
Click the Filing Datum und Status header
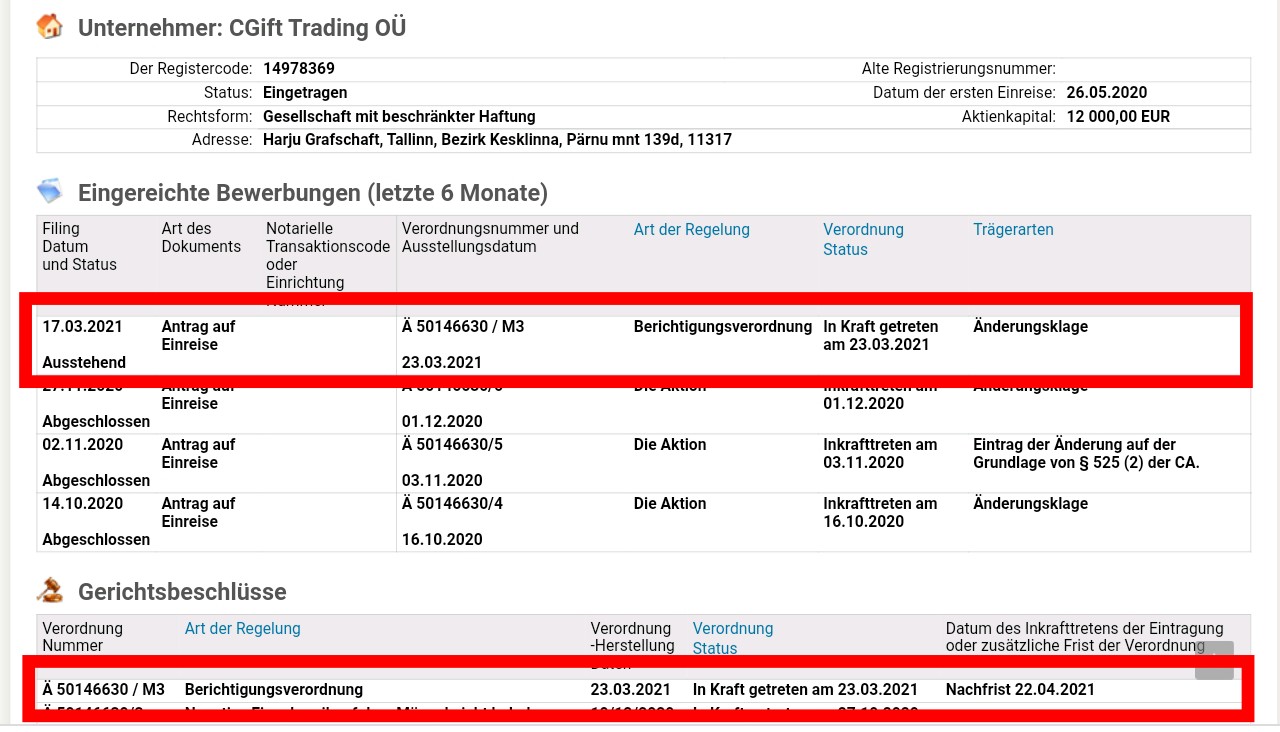click(x=80, y=246)
